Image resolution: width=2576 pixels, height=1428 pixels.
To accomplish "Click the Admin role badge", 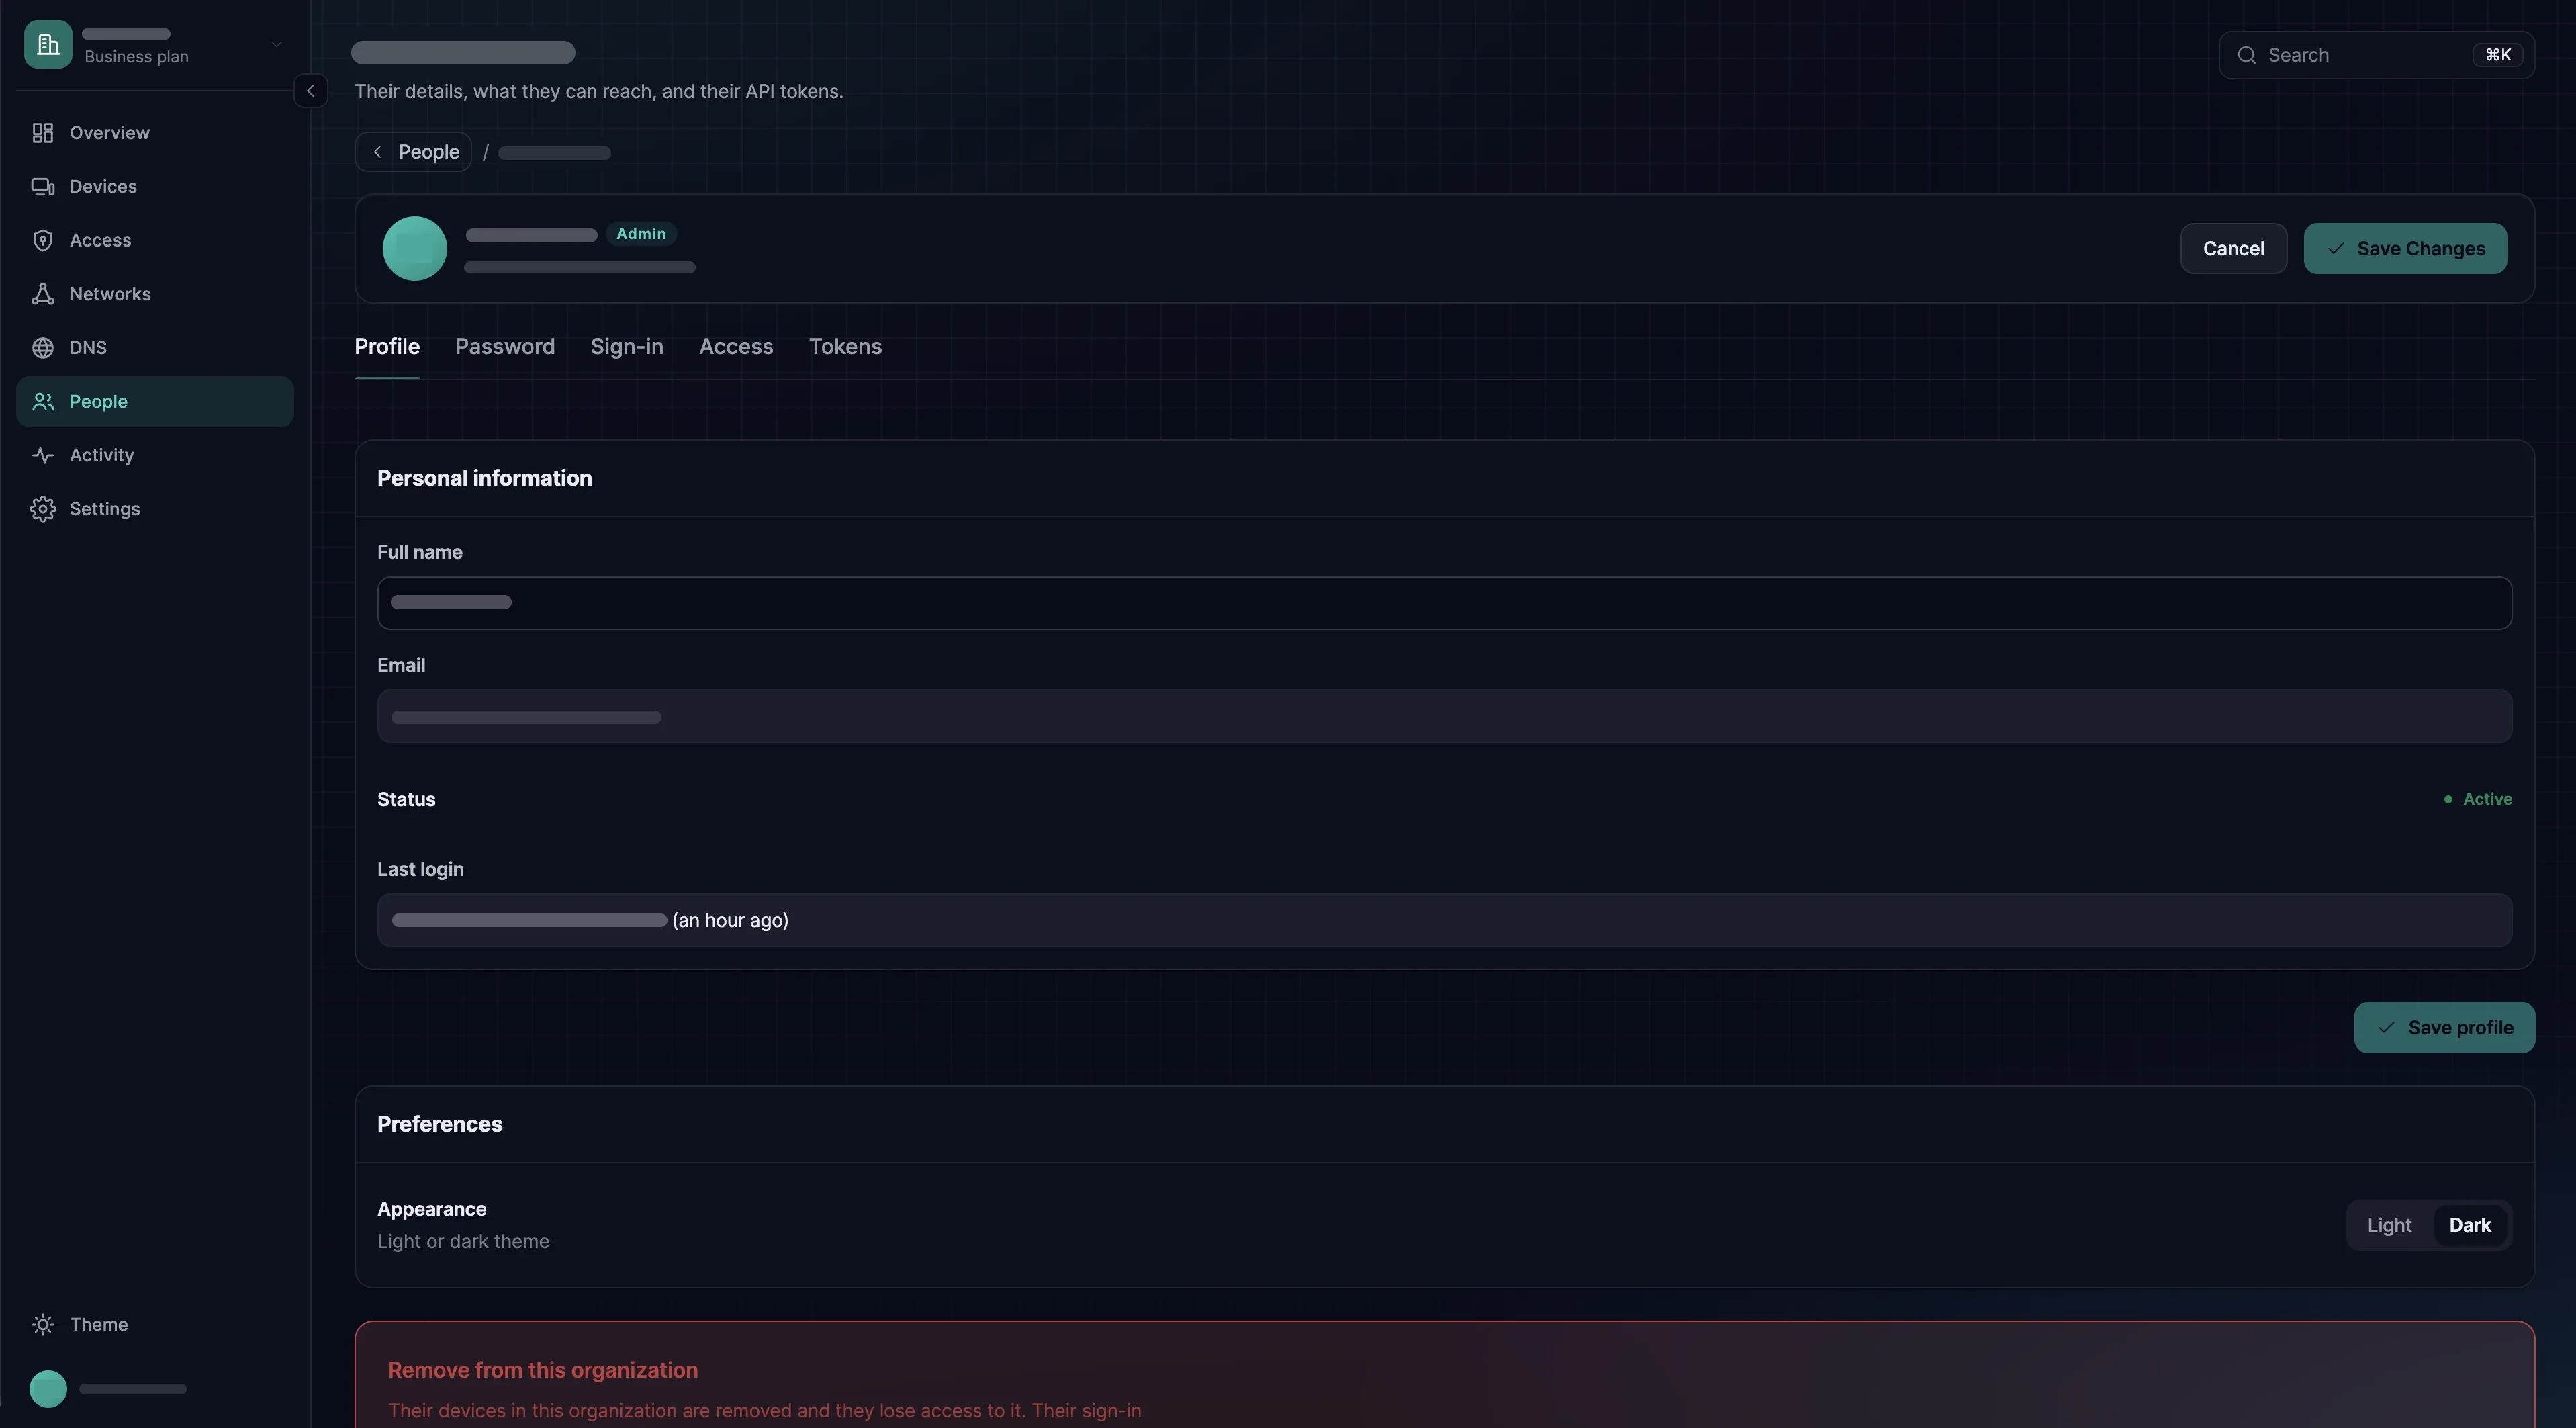I will 641,234.
